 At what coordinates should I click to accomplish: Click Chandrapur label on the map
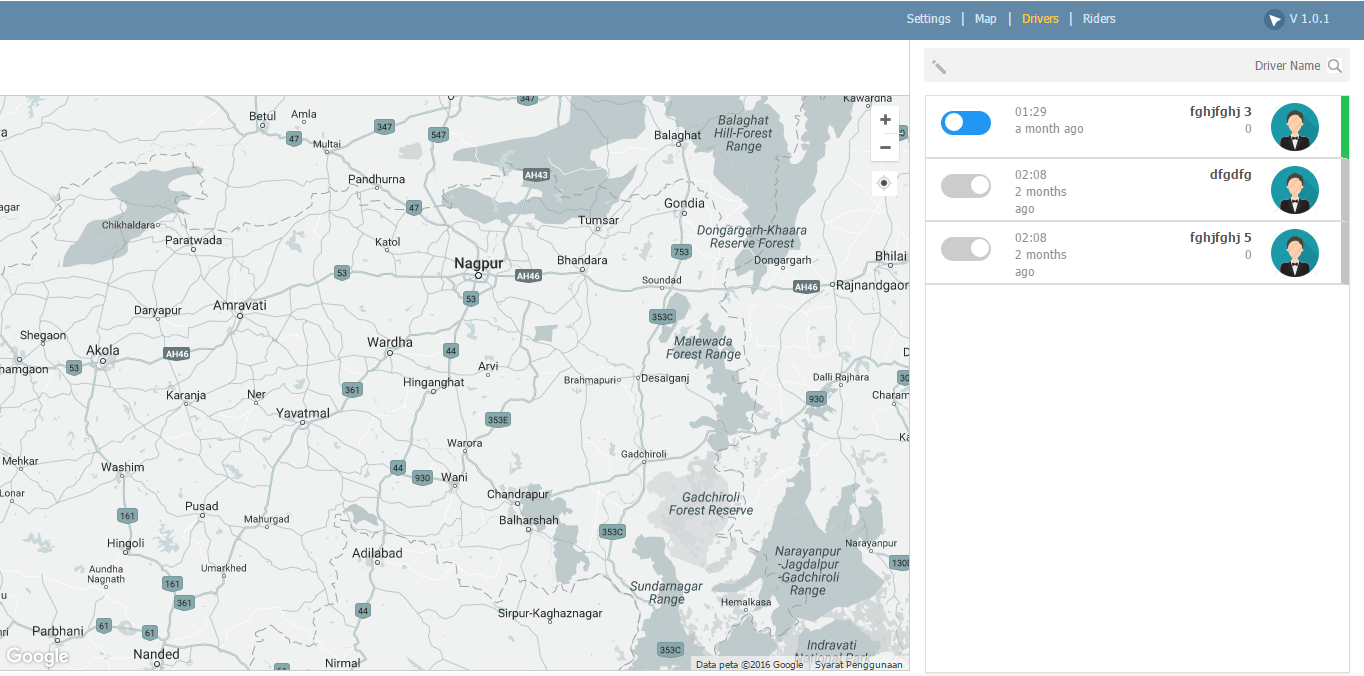coord(518,494)
